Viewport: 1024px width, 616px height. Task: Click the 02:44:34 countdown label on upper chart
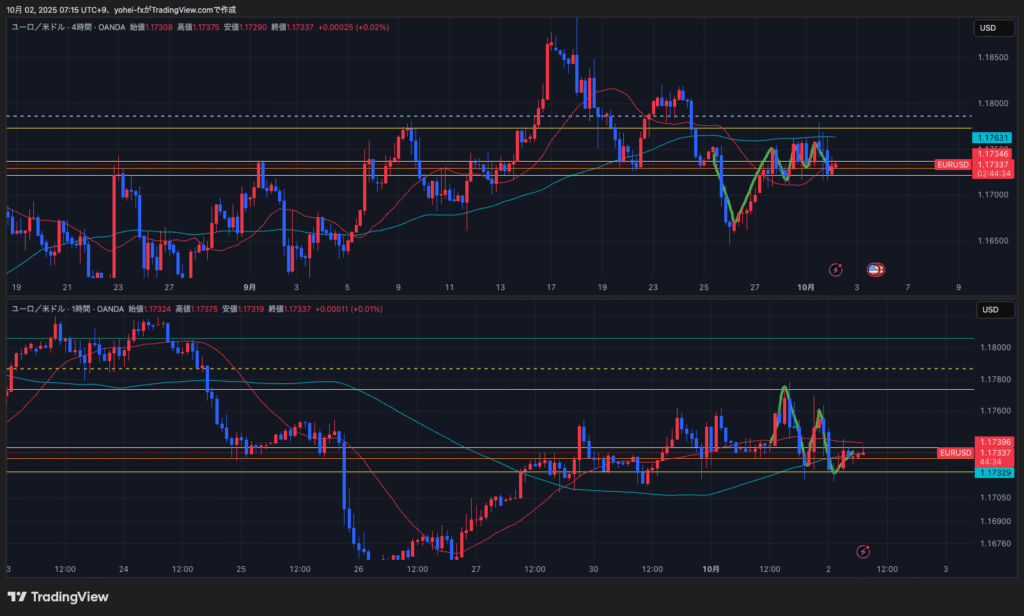pyautogui.click(x=993, y=174)
